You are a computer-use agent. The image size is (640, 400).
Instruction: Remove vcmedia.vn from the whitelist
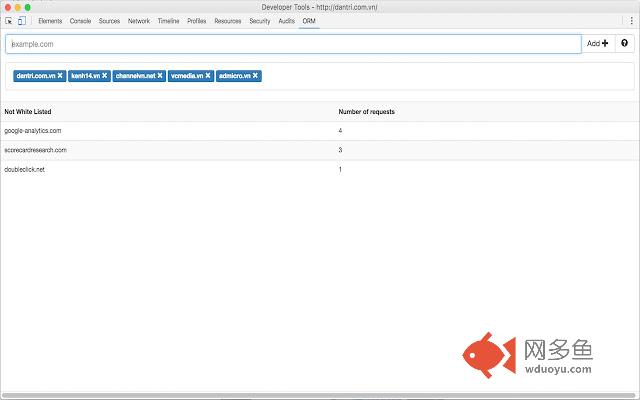click(208, 75)
